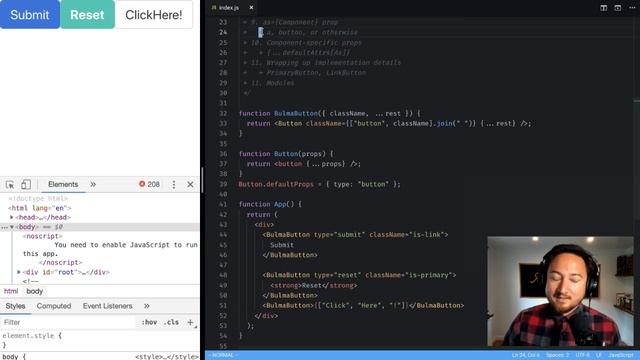Click line number 44 in gutter

pyautogui.click(x=223, y=235)
